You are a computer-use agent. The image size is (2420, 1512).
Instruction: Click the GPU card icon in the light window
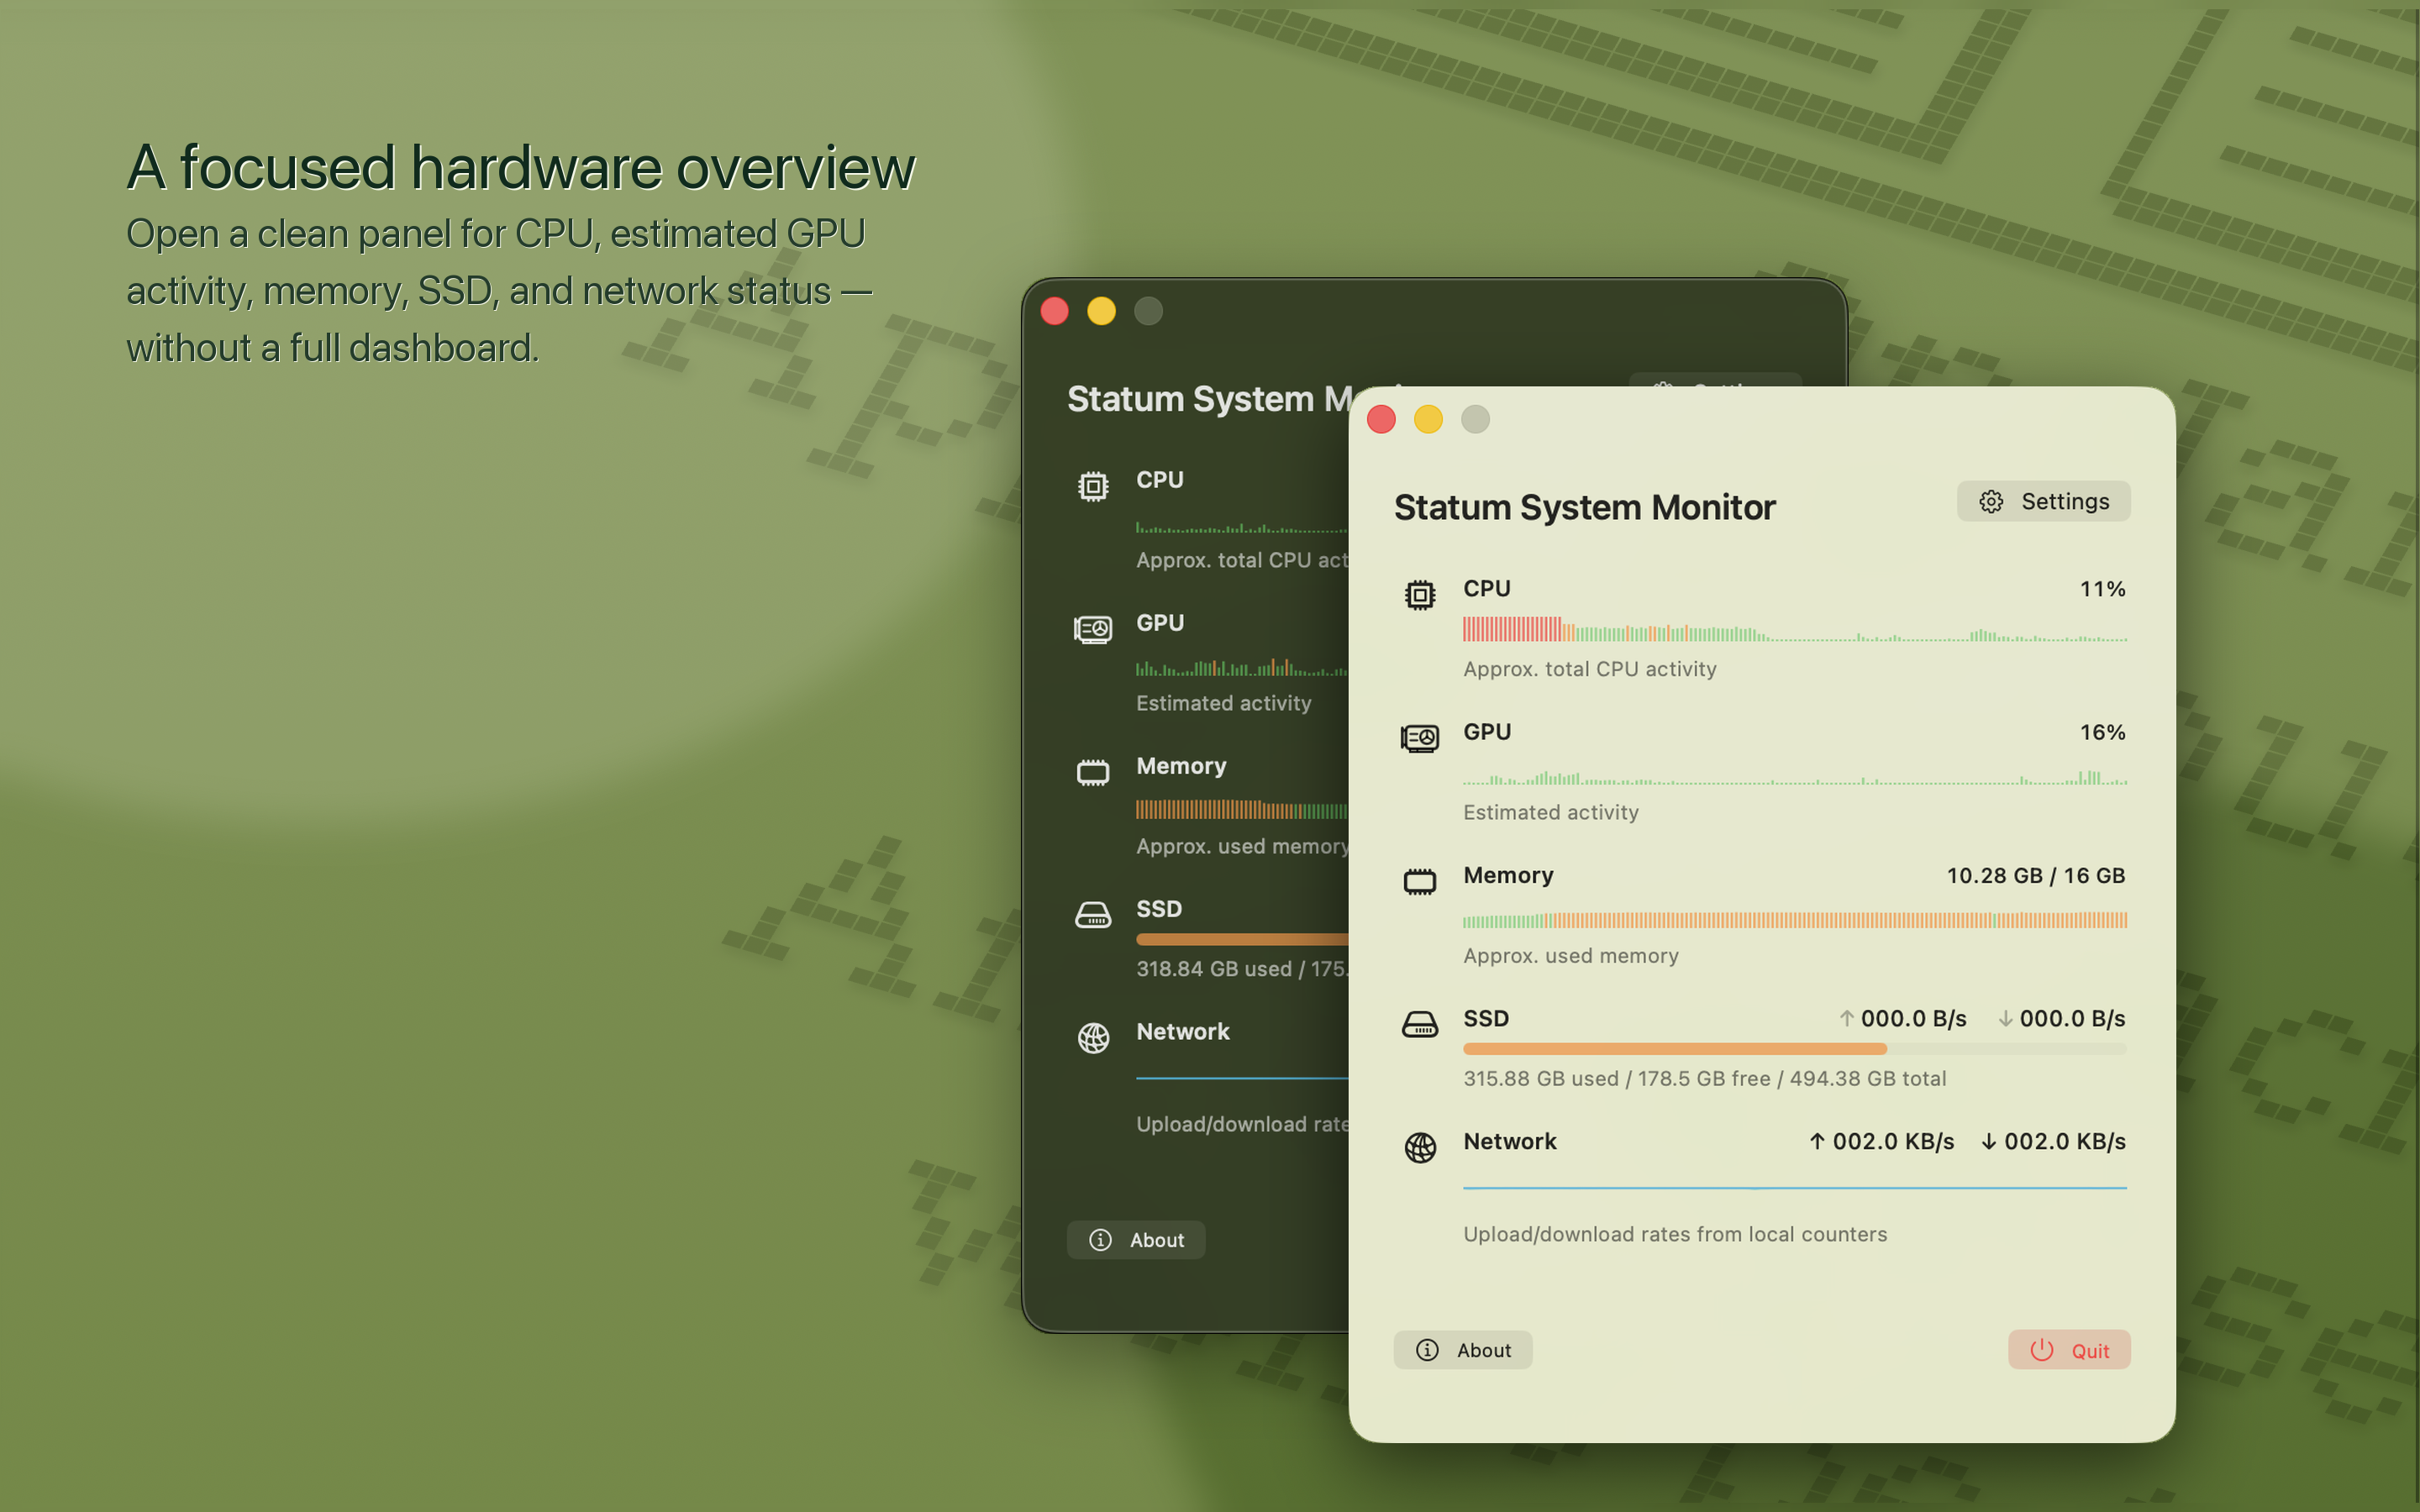(x=1420, y=738)
